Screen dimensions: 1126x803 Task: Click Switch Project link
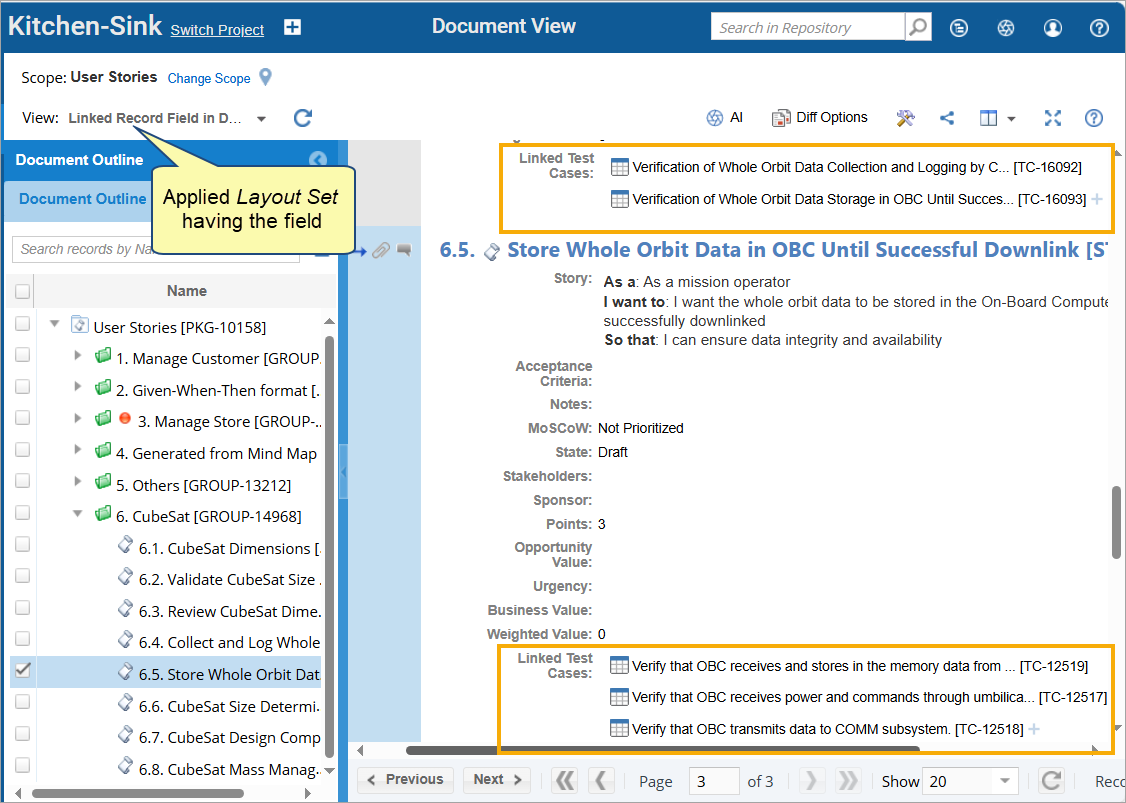217,30
